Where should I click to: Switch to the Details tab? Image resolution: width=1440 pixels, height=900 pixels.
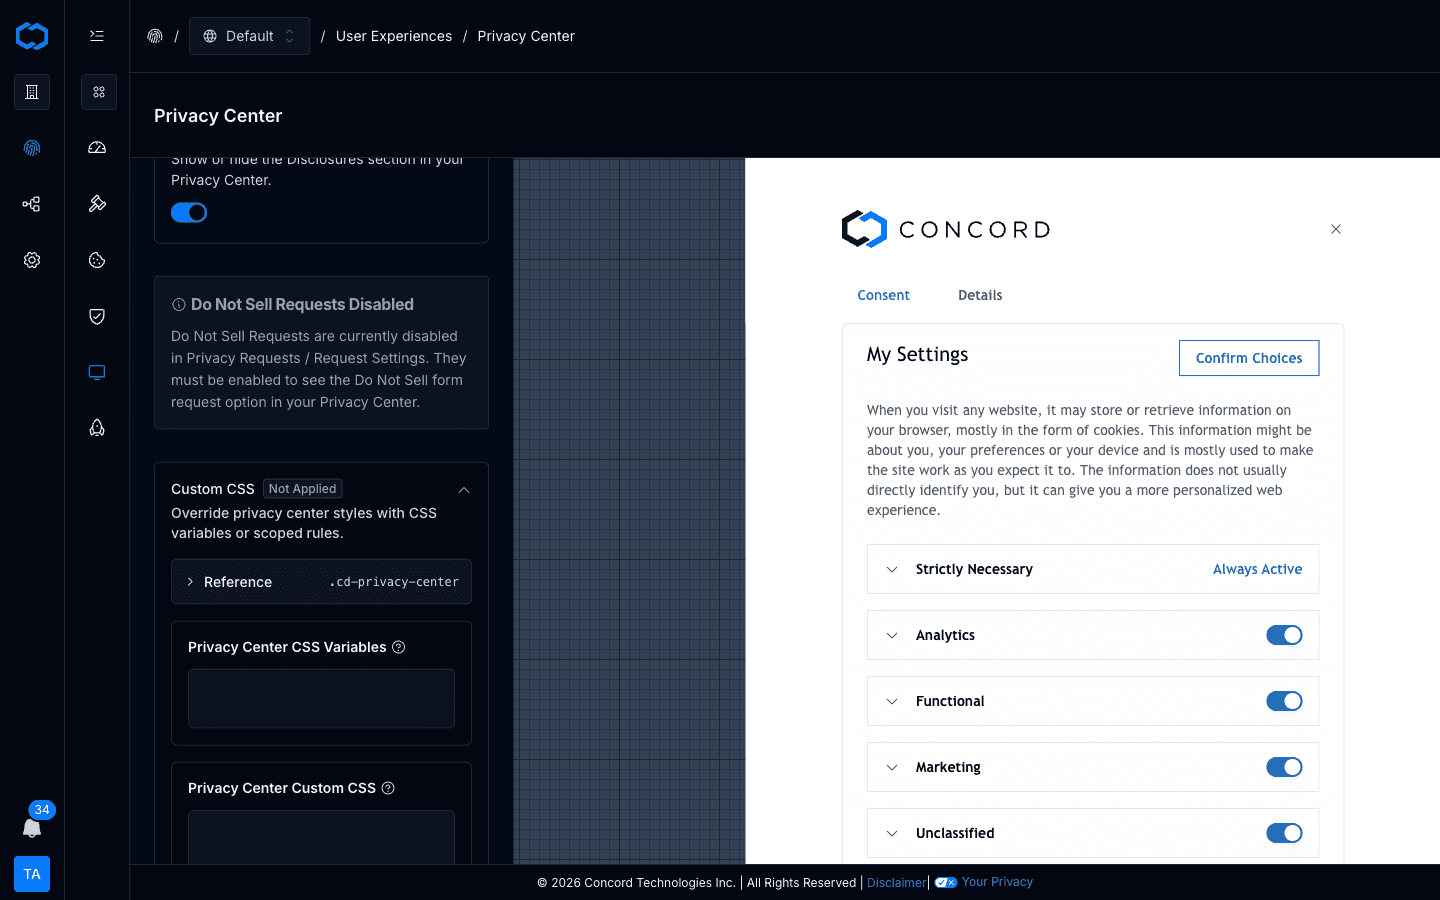point(979,295)
